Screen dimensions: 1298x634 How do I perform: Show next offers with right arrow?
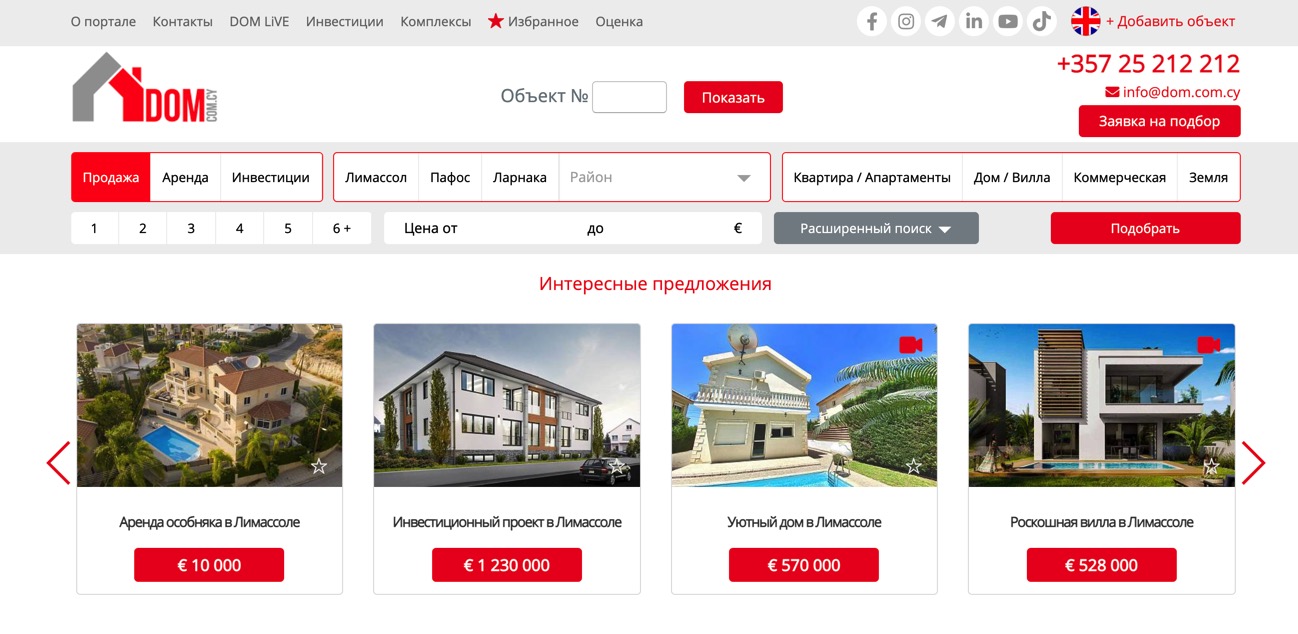pyautogui.click(x=1253, y=463)
